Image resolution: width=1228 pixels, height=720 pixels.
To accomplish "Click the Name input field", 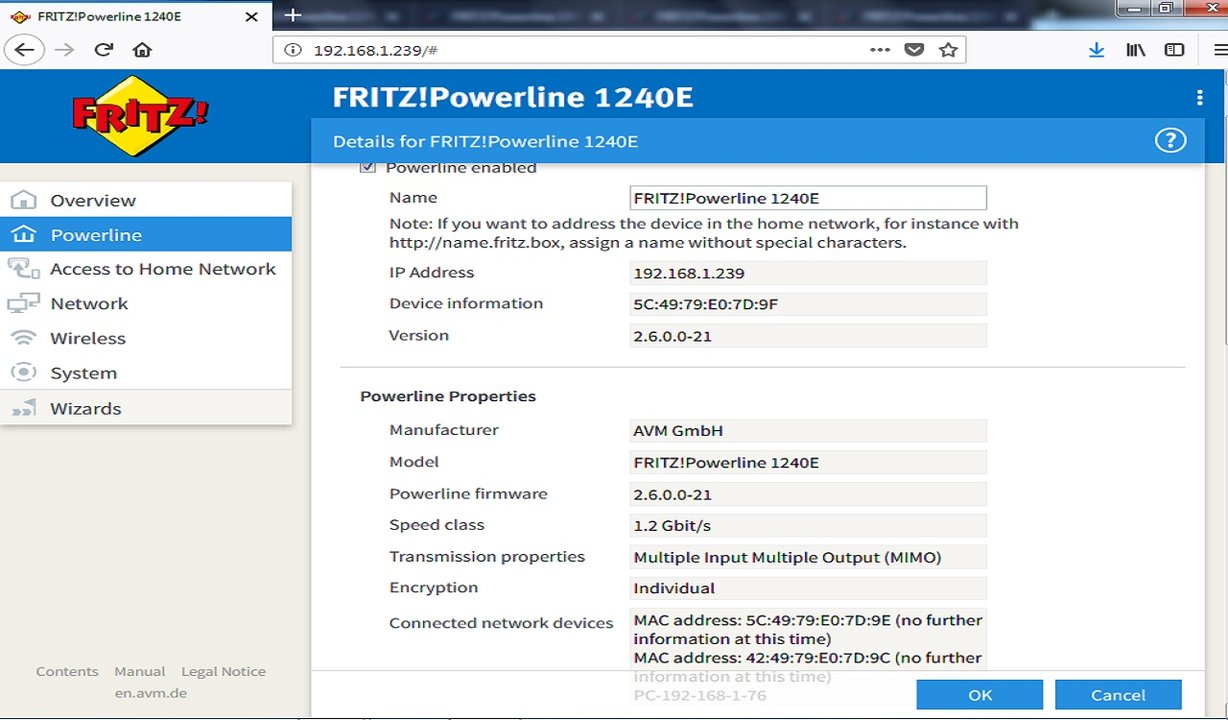I will pyautogui.click(x=808, y=198).
